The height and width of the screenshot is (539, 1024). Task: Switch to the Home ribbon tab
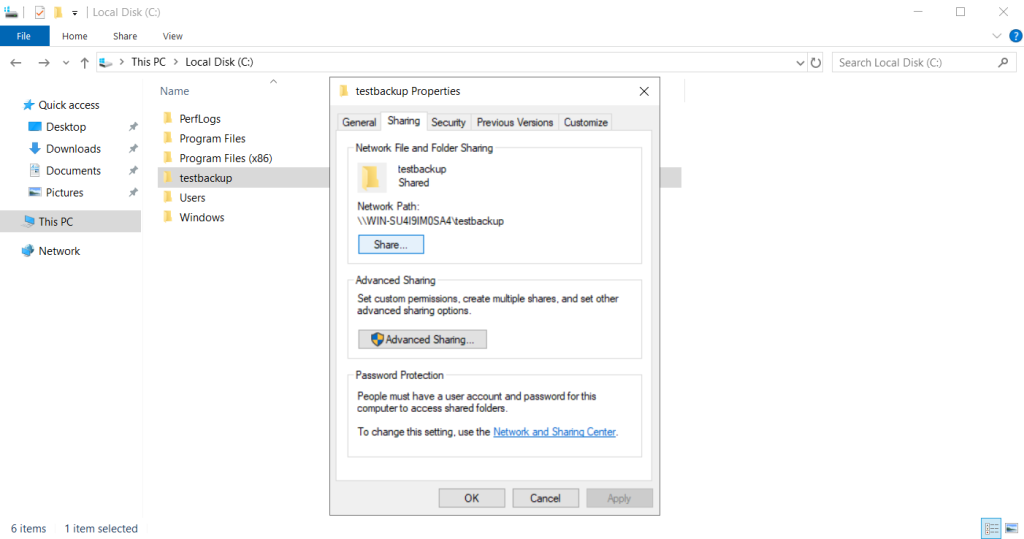[x=74, y=36]
